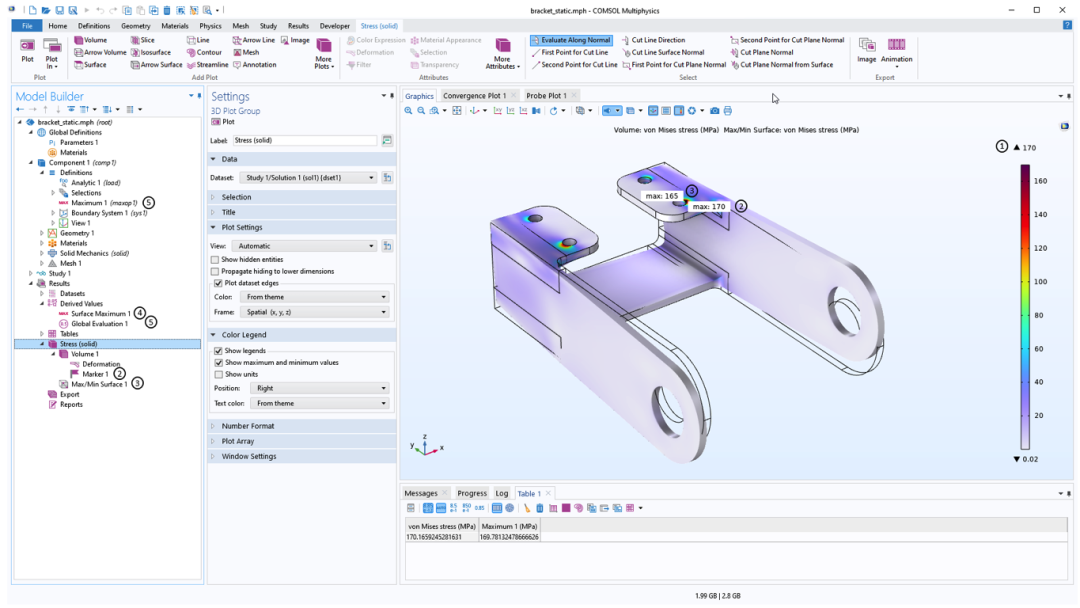This screenshot has width=1080, height=608.
Task: Click the Image plot item in Add Plot
Action: point(295,40)
